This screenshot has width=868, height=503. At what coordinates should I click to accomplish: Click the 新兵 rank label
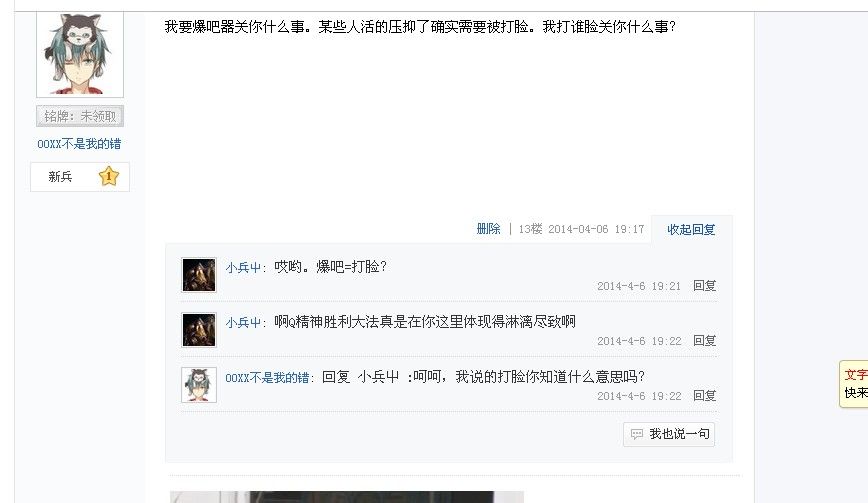coord(60,177)
